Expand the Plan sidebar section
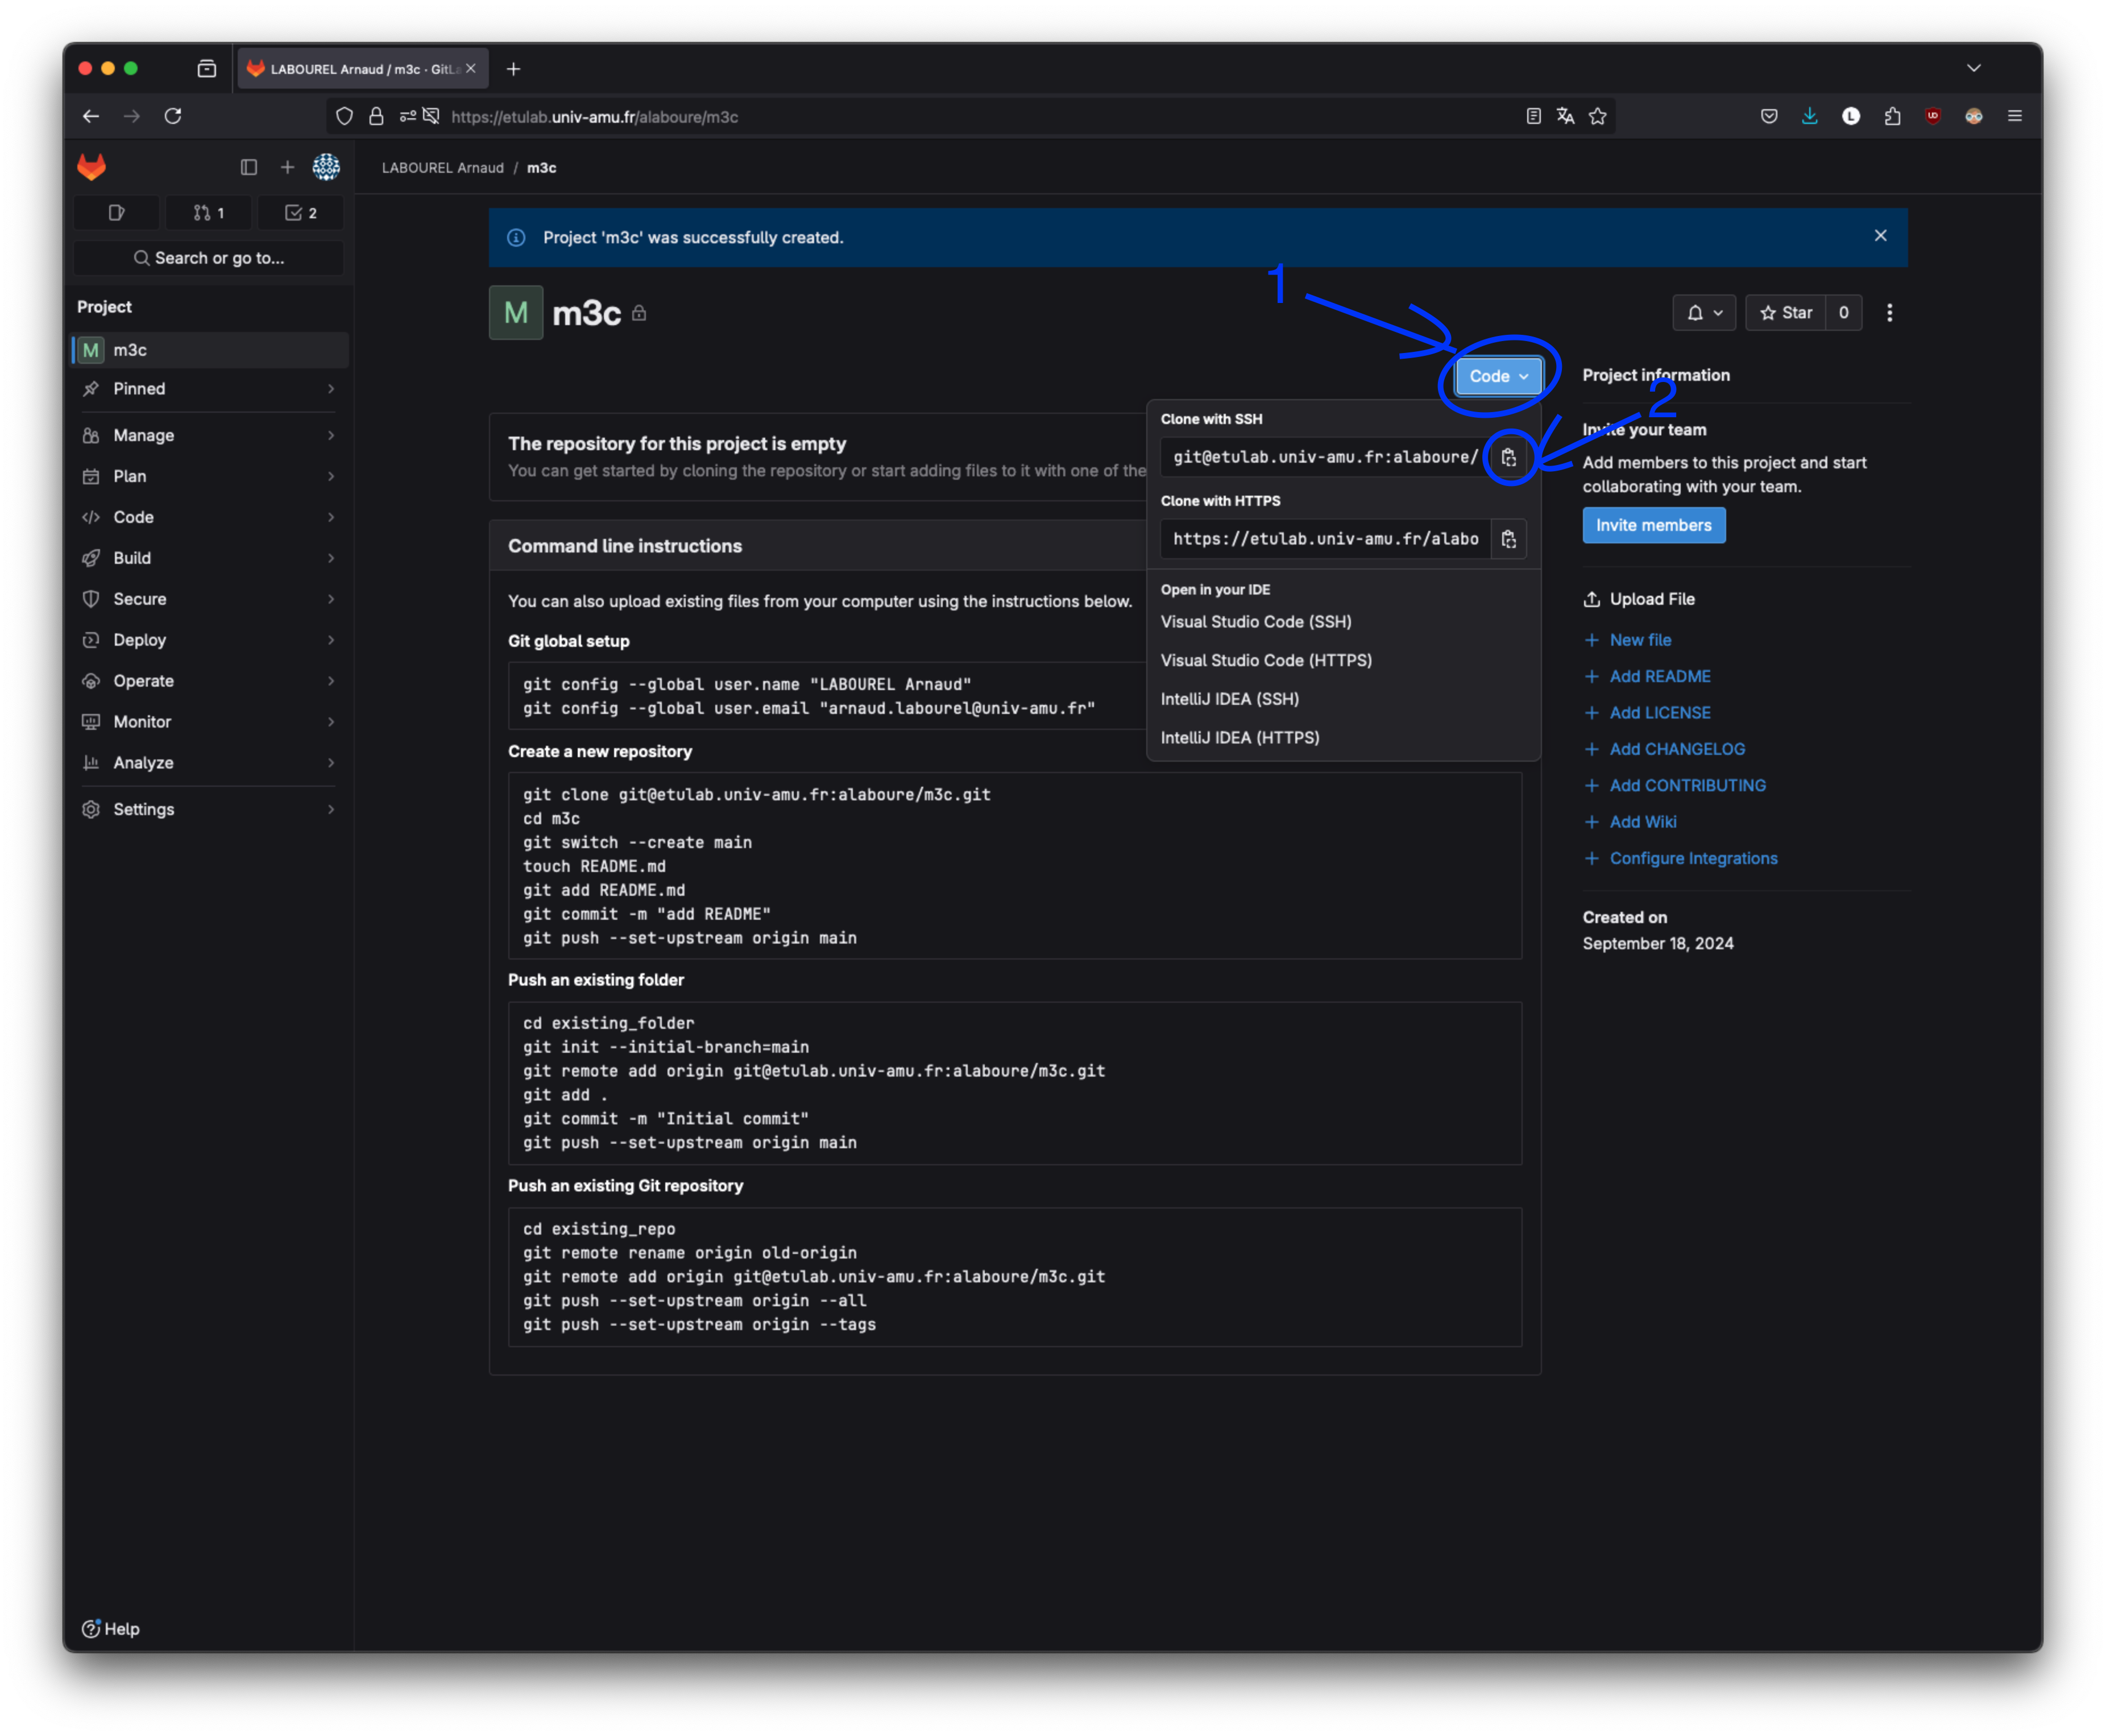 click(210, 477)
